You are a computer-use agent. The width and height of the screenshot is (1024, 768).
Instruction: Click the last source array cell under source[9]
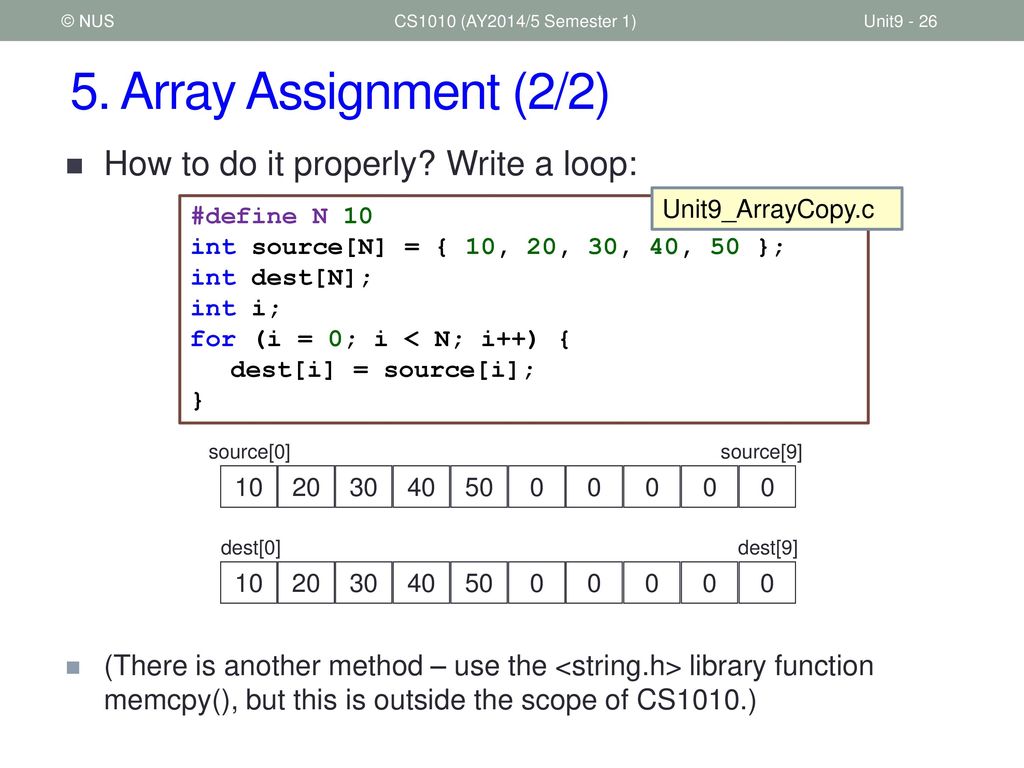pyautogui.click(x=767, y=487)
